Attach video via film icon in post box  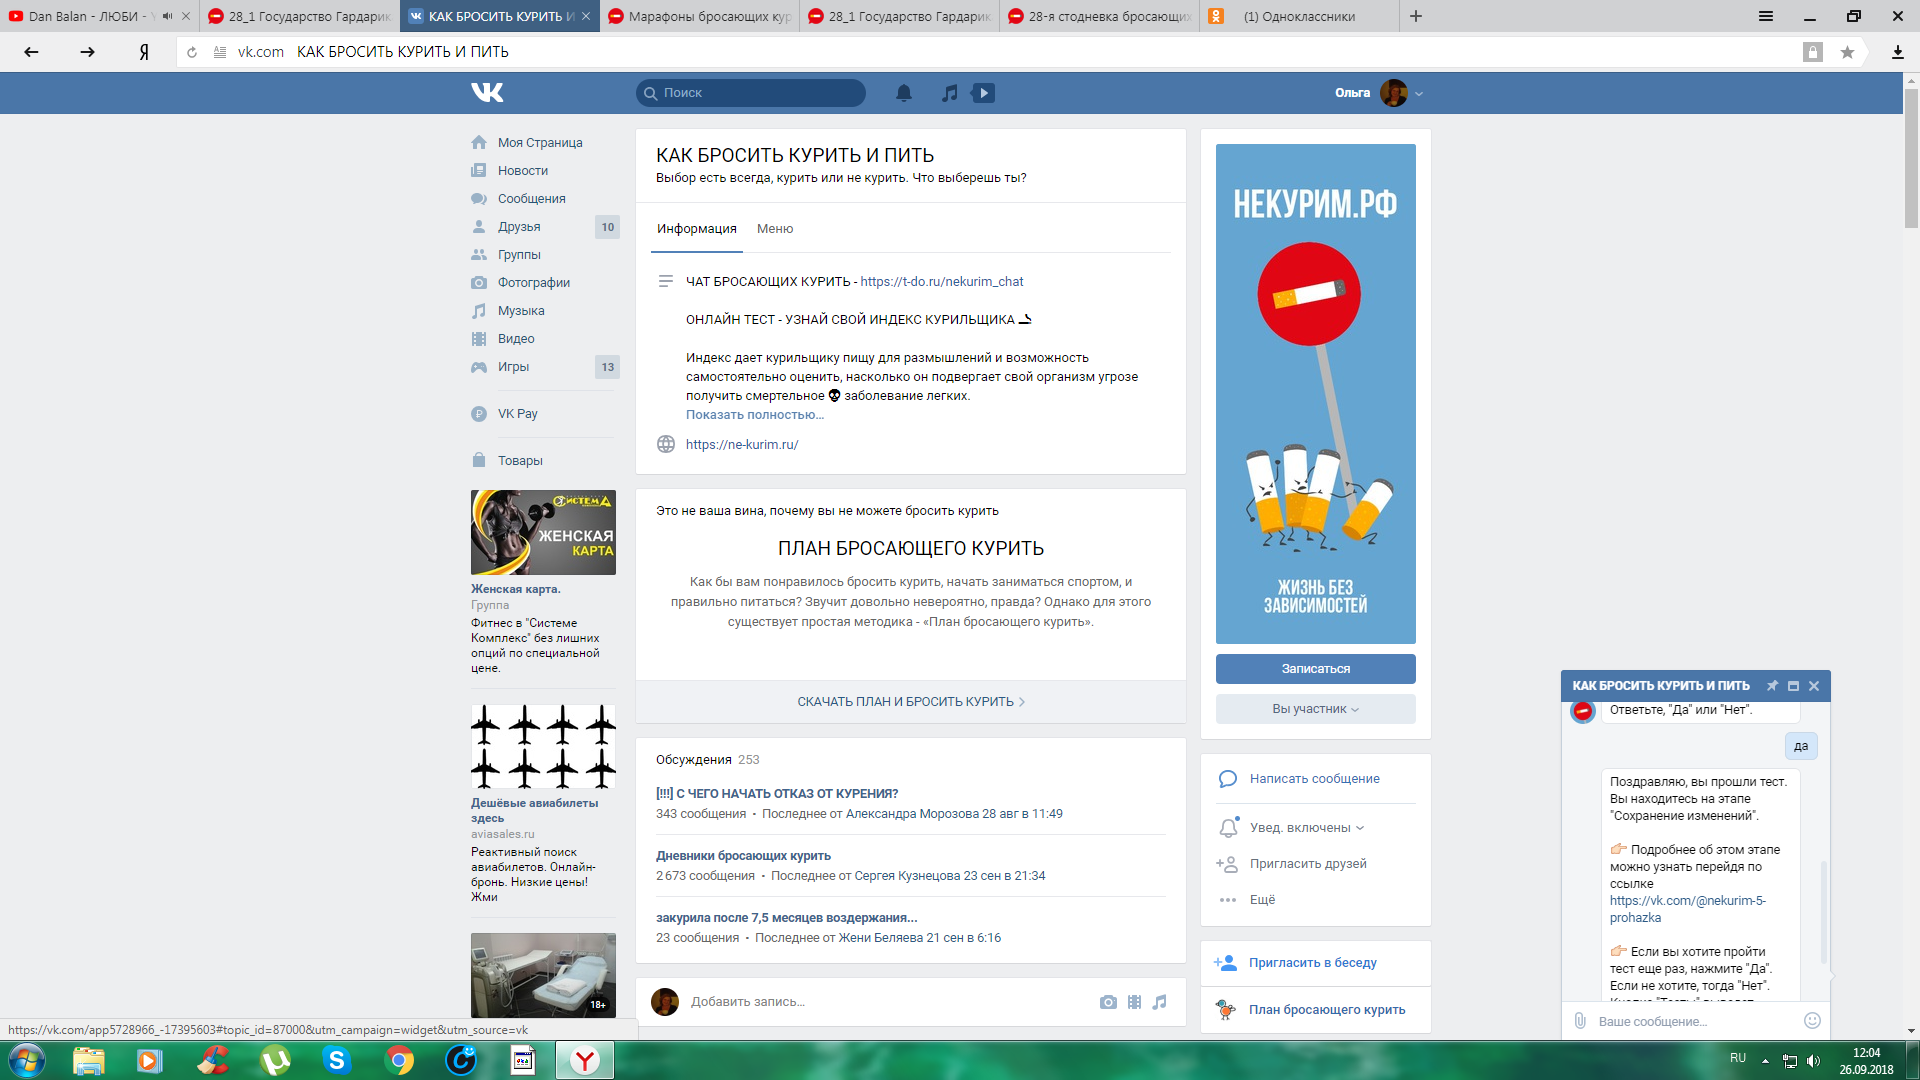point(1134,1002)
